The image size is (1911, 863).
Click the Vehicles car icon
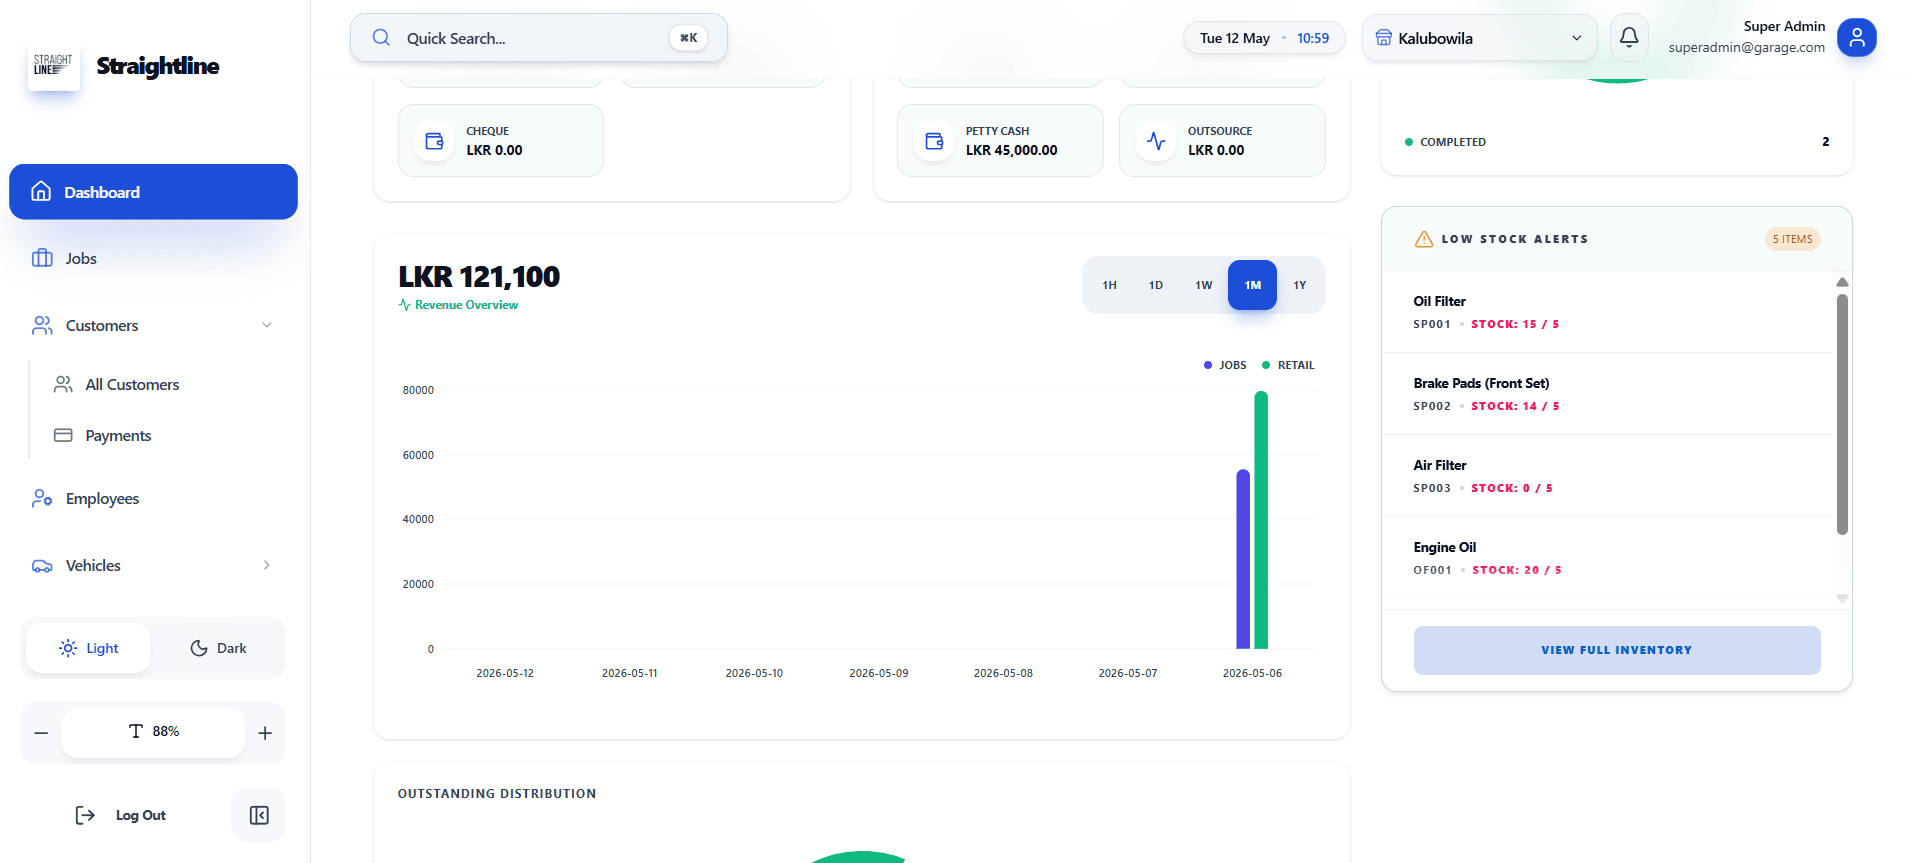[42, 565]
